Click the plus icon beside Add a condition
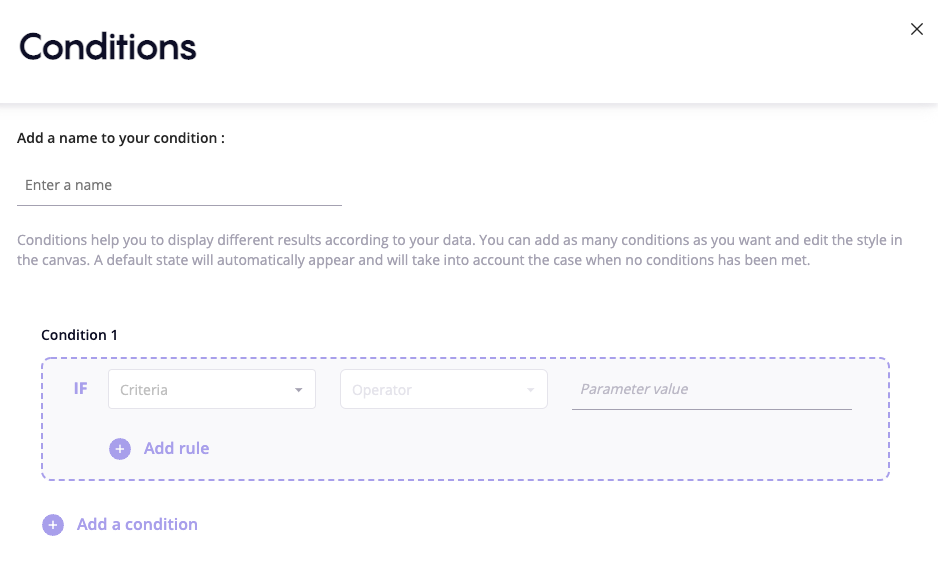938x587 pixels. click(53, 525)
